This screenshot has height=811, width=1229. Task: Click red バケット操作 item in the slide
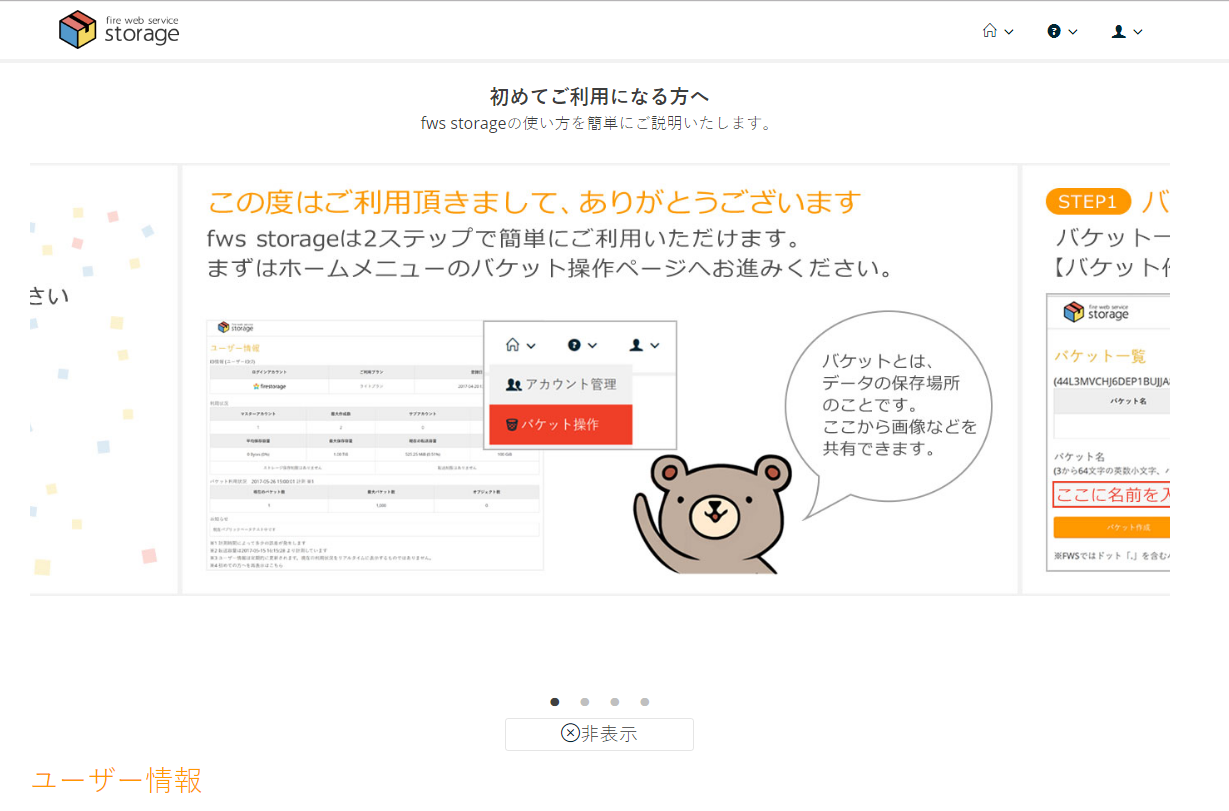coord(560,424)
